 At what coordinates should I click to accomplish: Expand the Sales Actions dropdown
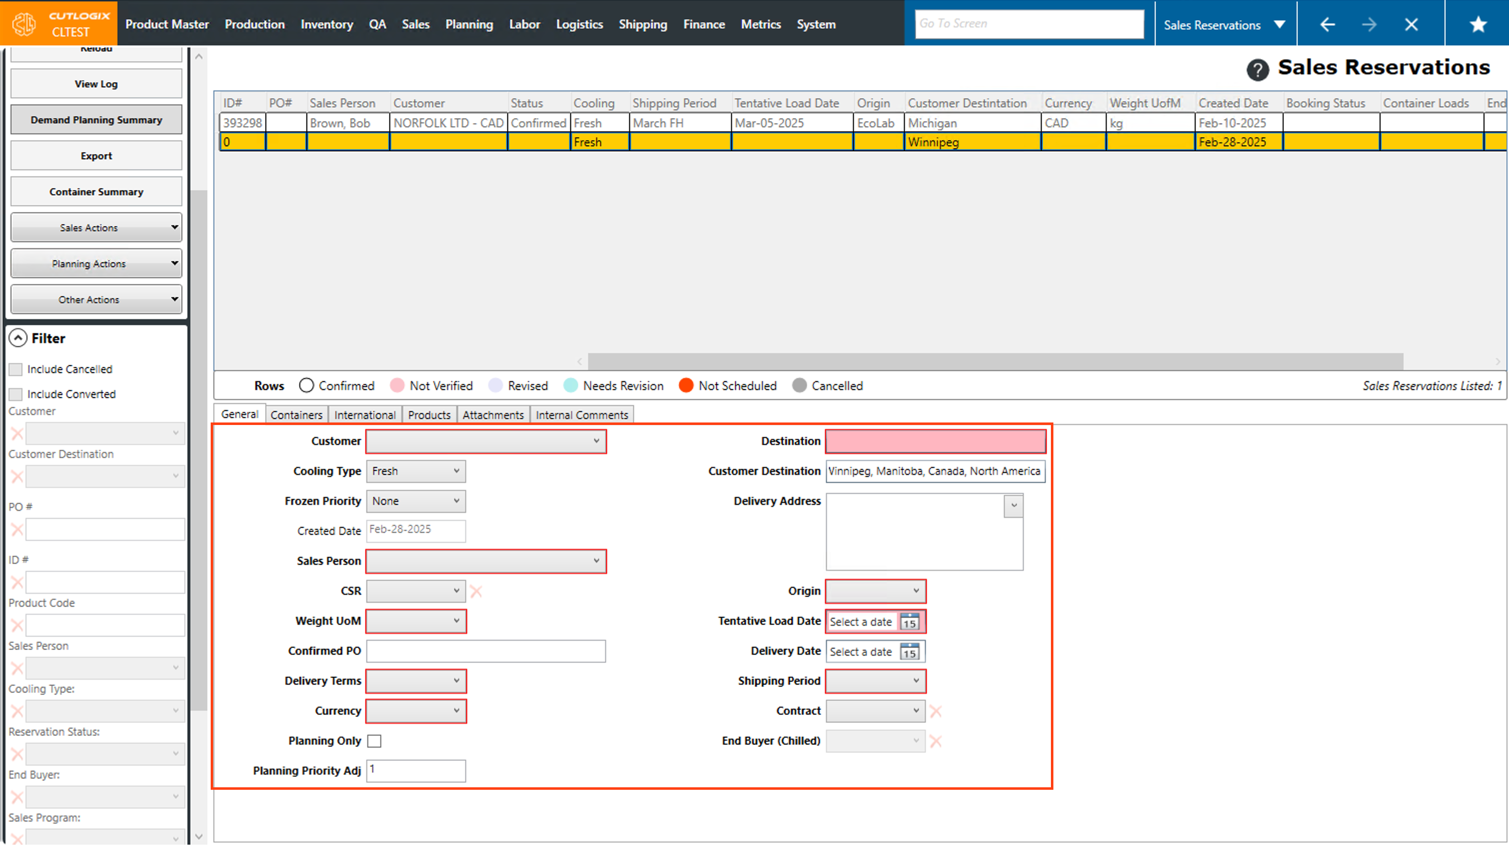pyautogui.click(x=96, y=228)
